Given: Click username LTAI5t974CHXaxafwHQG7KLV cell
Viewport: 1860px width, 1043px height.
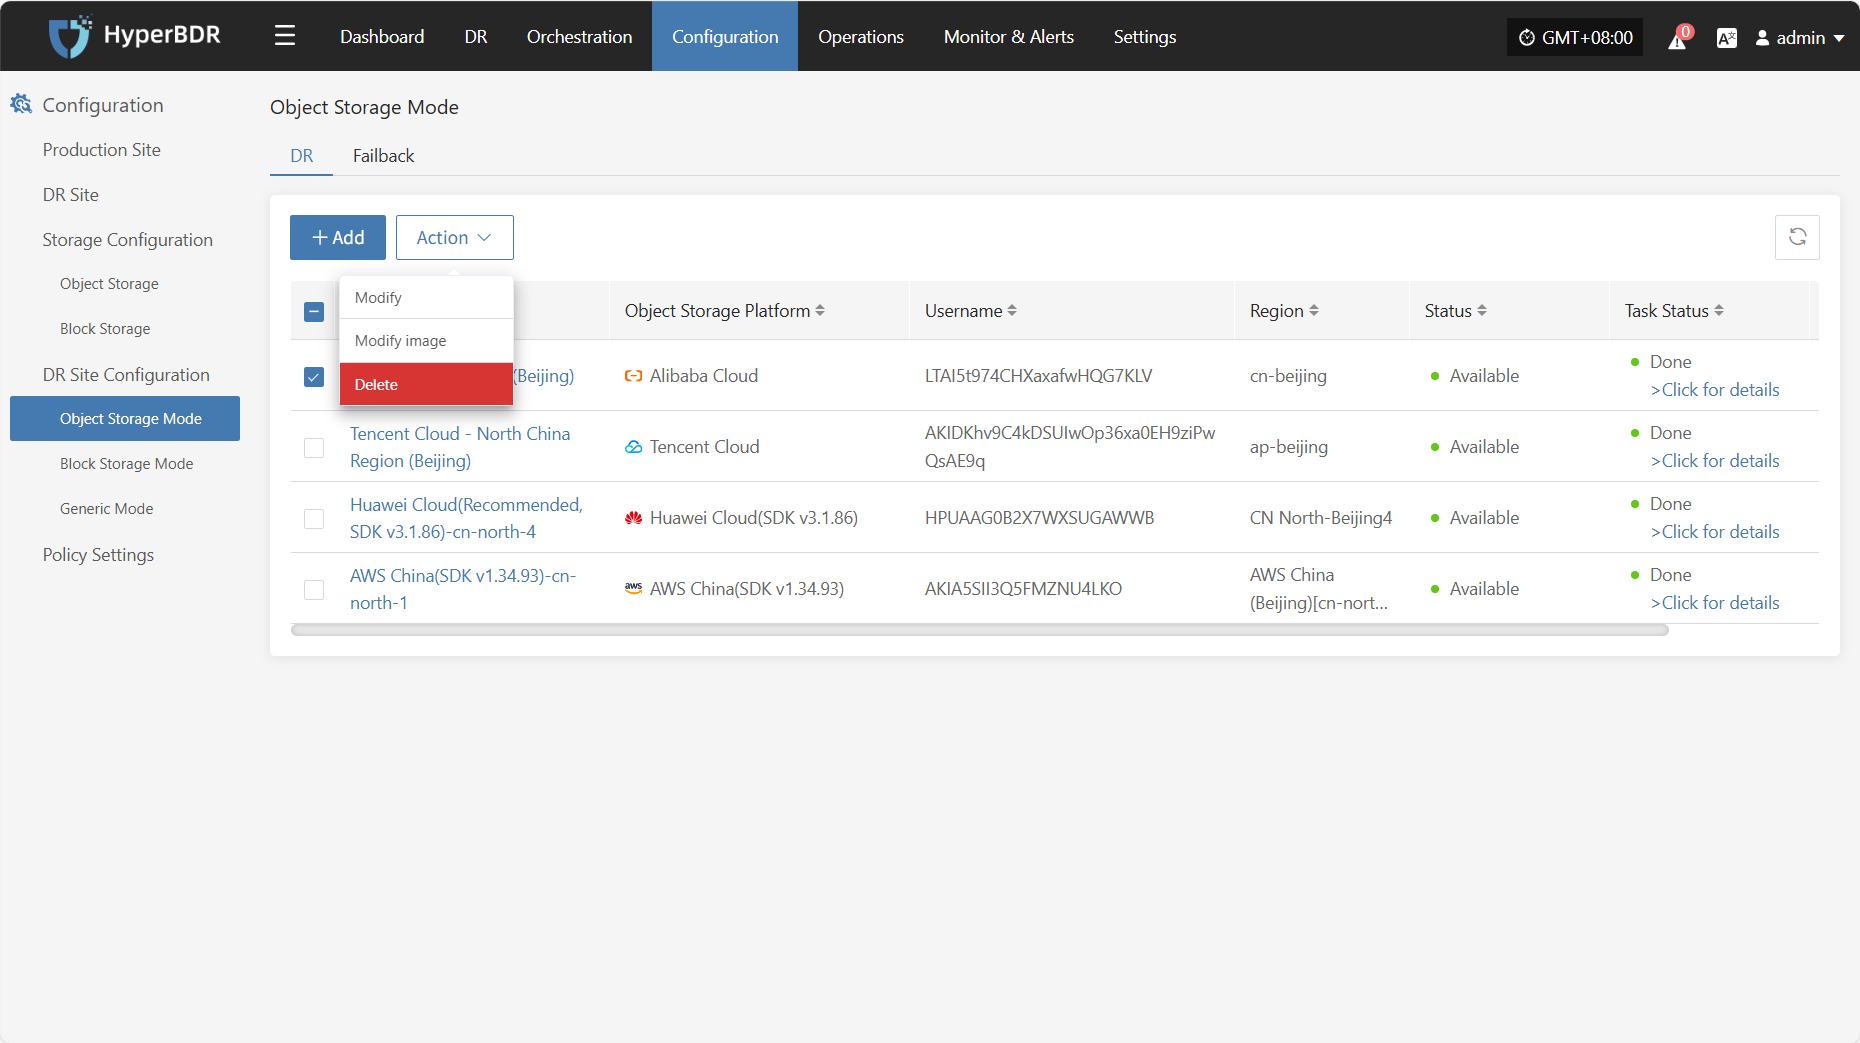Looking at the screenshot, I should 1038,376.
